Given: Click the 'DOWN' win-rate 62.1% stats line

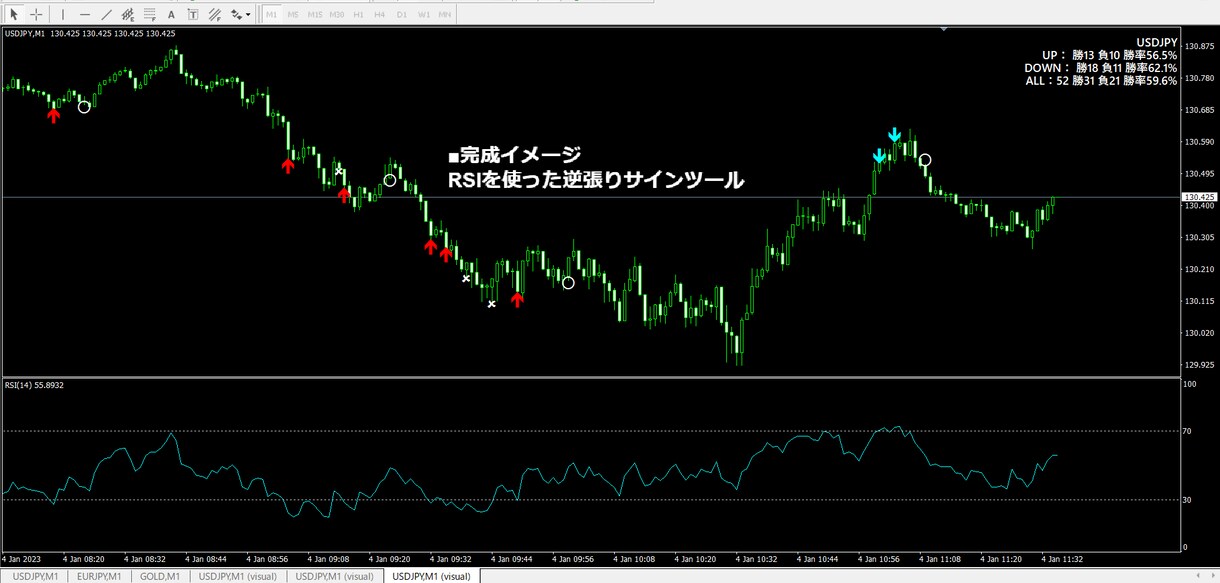Looking at the screenshot, I should tap(1101, 69).
